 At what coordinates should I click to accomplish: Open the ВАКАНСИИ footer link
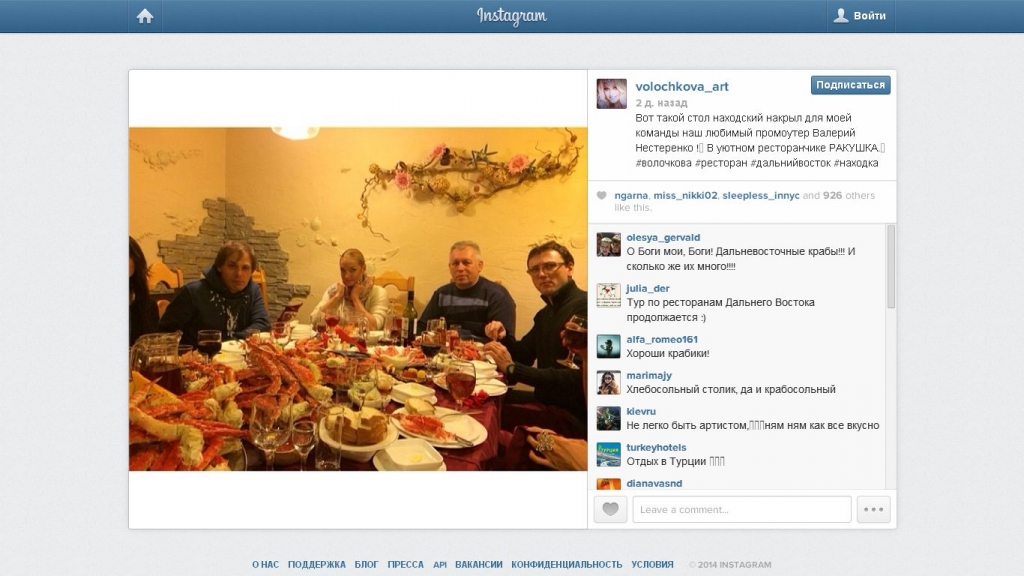coord(479,564)
